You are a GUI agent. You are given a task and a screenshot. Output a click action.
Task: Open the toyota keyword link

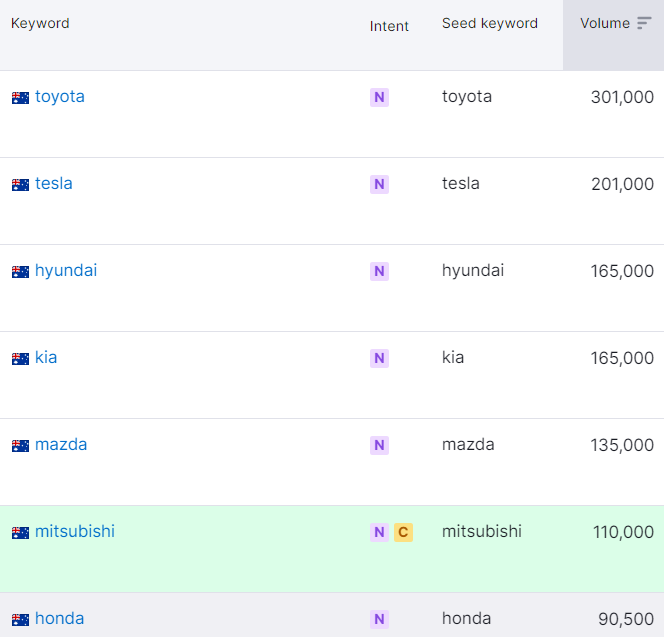pos(60,97)
